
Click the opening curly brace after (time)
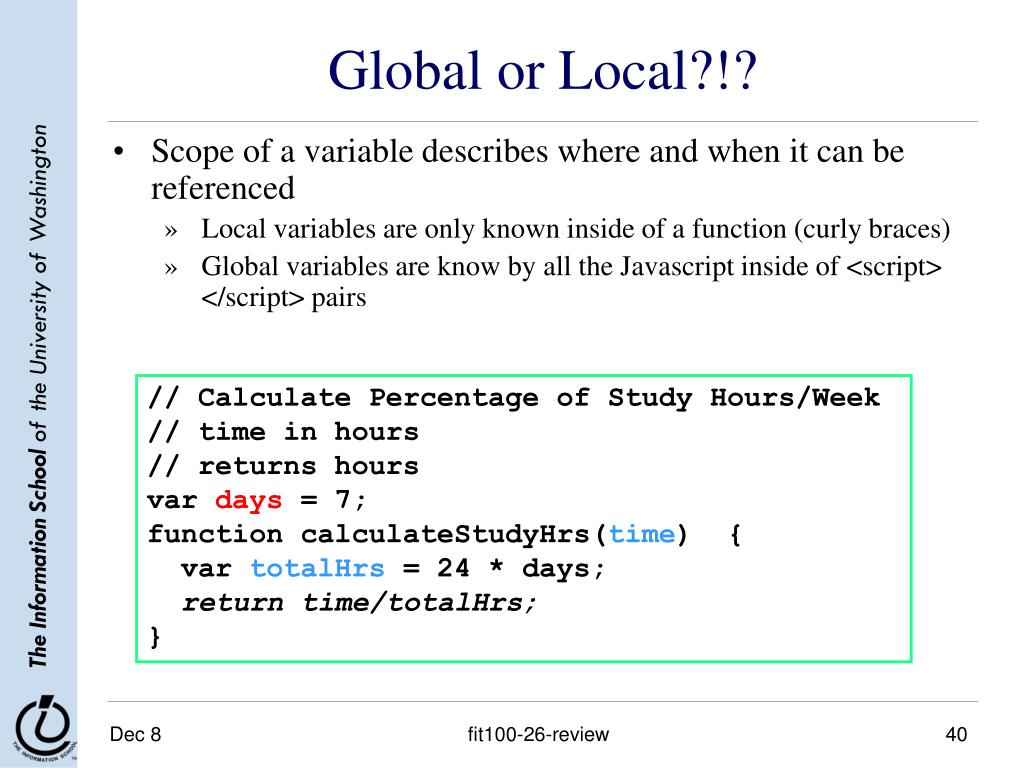pos(735,535)
